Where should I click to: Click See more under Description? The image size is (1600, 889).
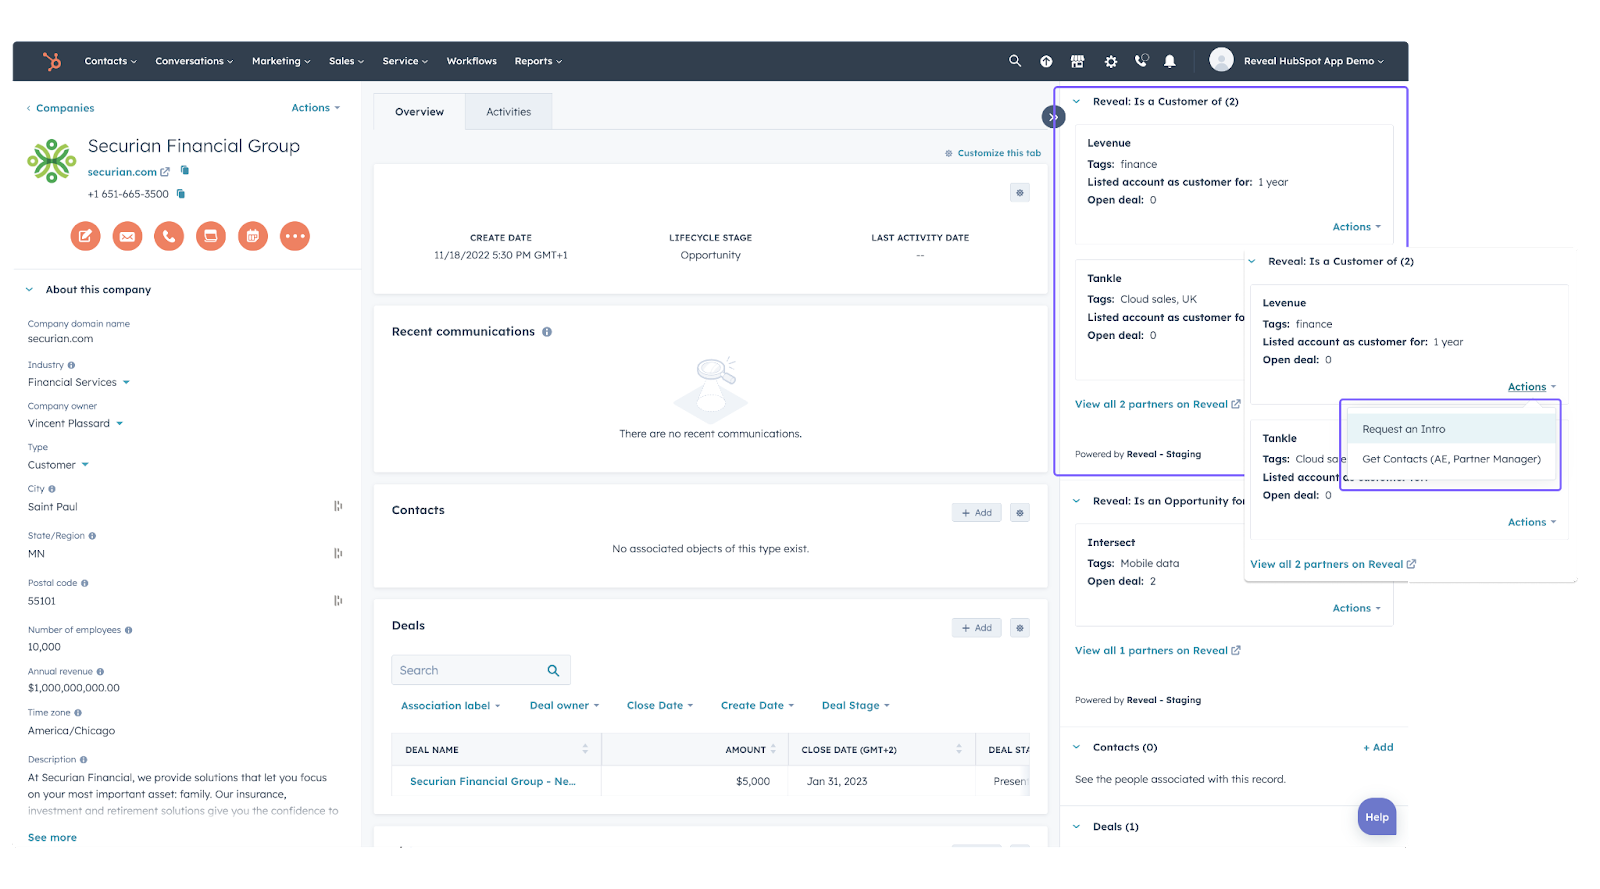tap(52, 838)
